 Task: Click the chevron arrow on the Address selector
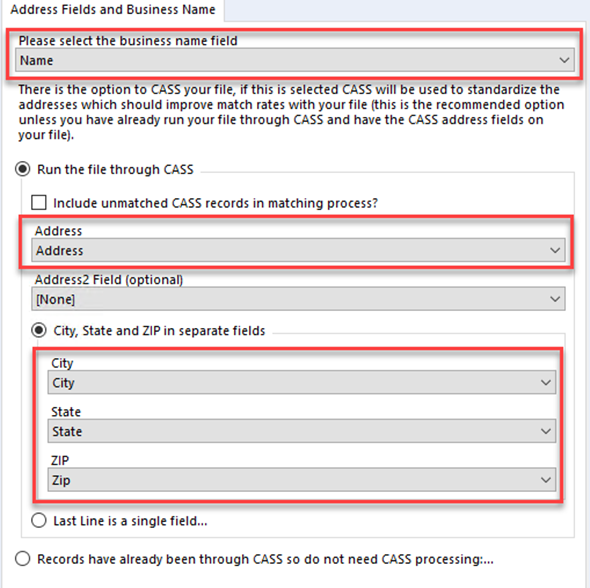[555, 250]
